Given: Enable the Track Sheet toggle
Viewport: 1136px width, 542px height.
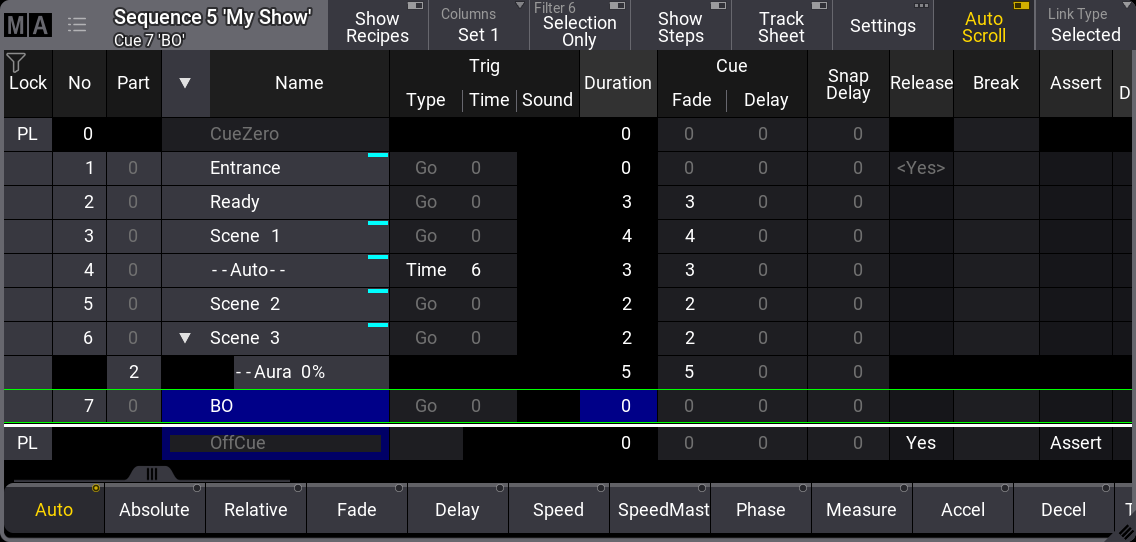Looking at the screenshot, I should point(781,26).
